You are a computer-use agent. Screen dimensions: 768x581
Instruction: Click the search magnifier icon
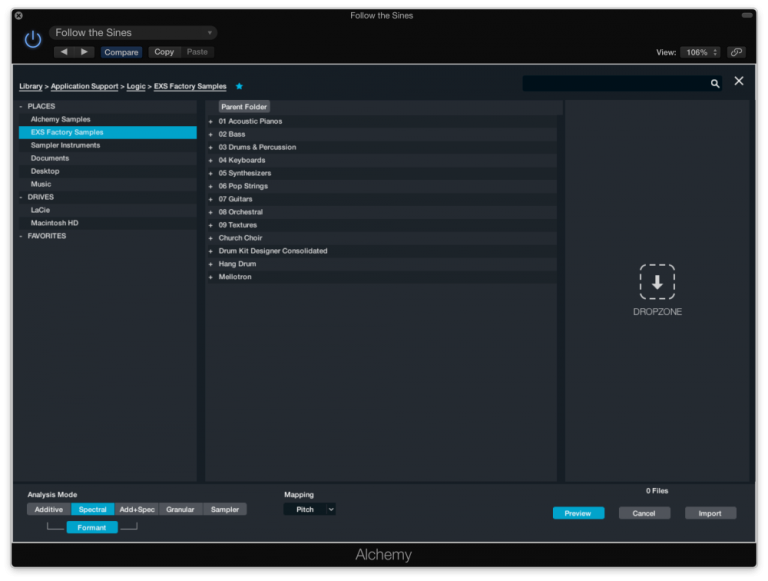click(715, 84)
